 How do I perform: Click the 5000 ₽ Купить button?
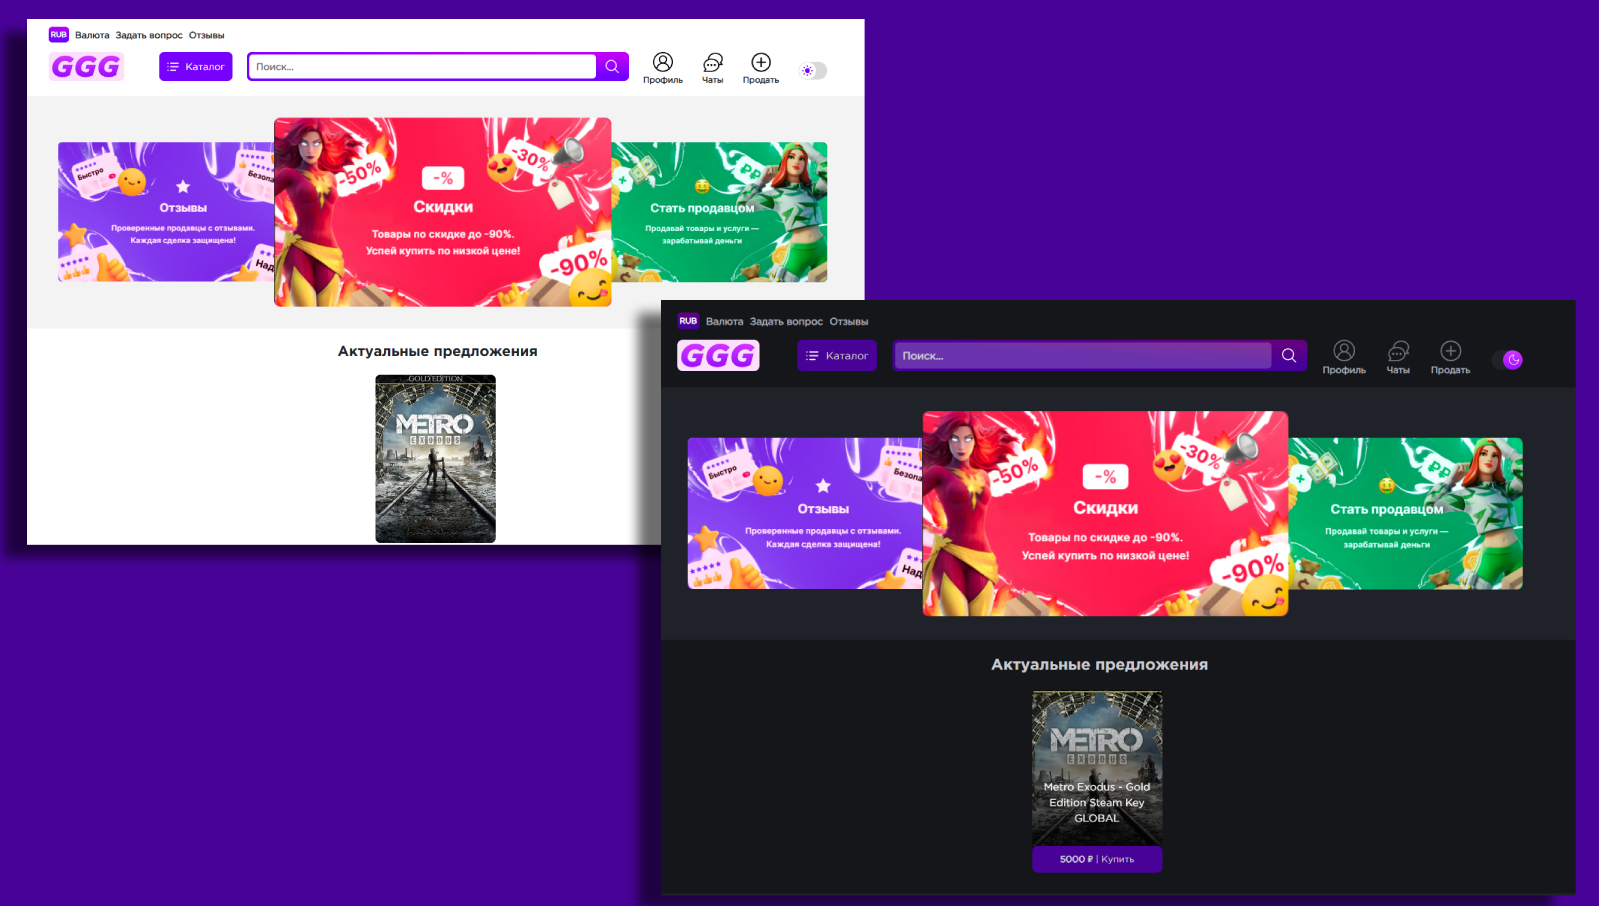pyautogui.click(x=1097, y=859)
